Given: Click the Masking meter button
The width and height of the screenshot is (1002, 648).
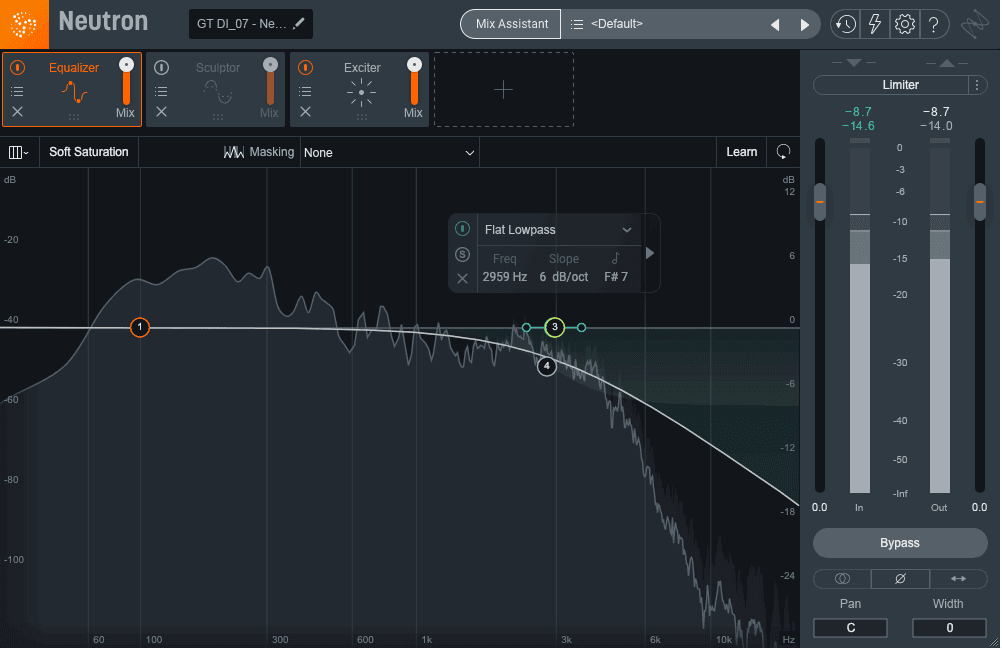Looking at the screenshot, I should (259, 152).
